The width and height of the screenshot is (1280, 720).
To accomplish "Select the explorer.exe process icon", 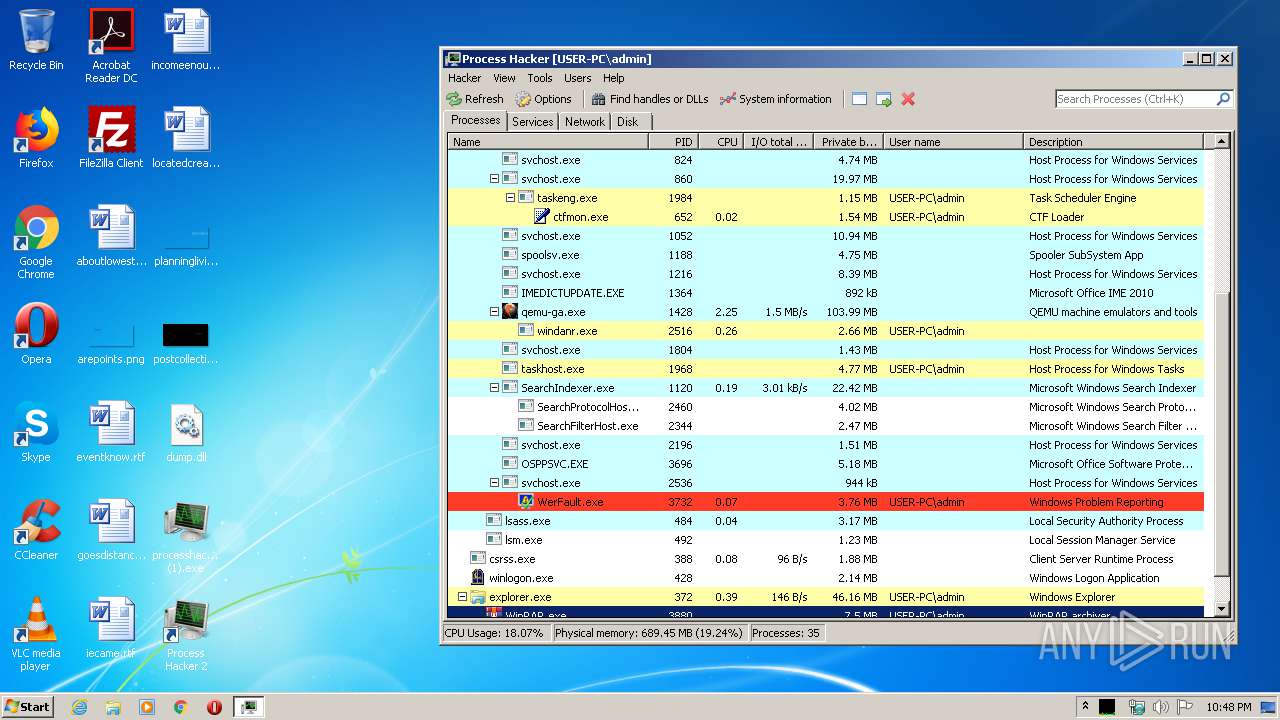I will [x=478, y=597].
